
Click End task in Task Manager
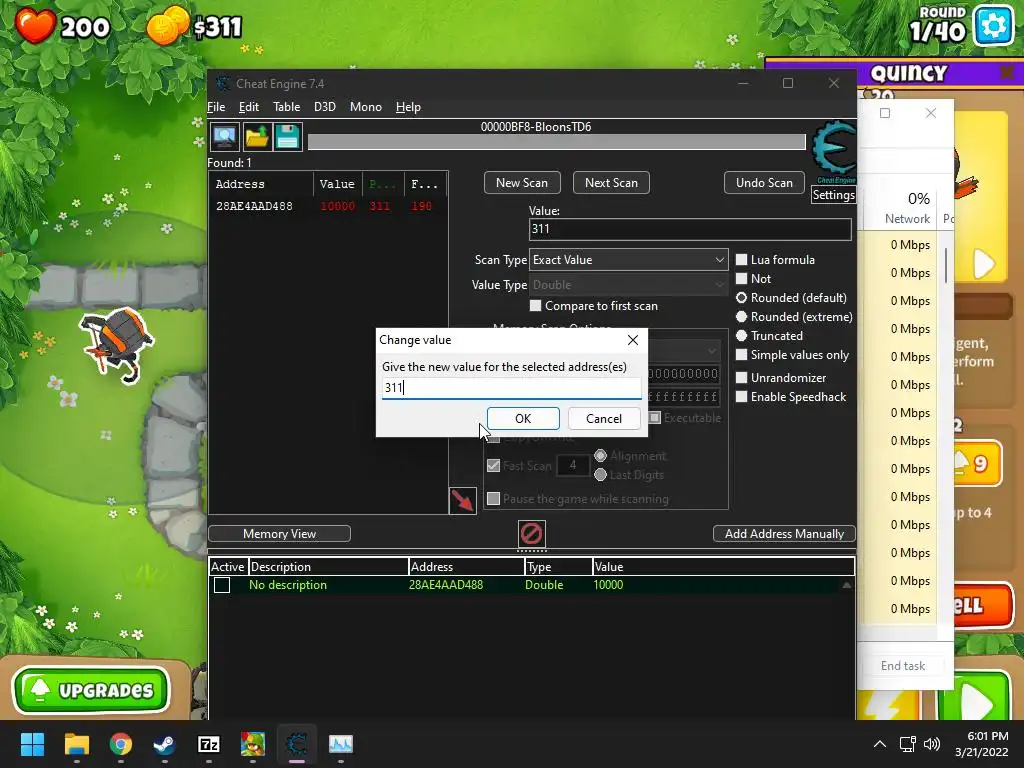click(x=903, y=665)
